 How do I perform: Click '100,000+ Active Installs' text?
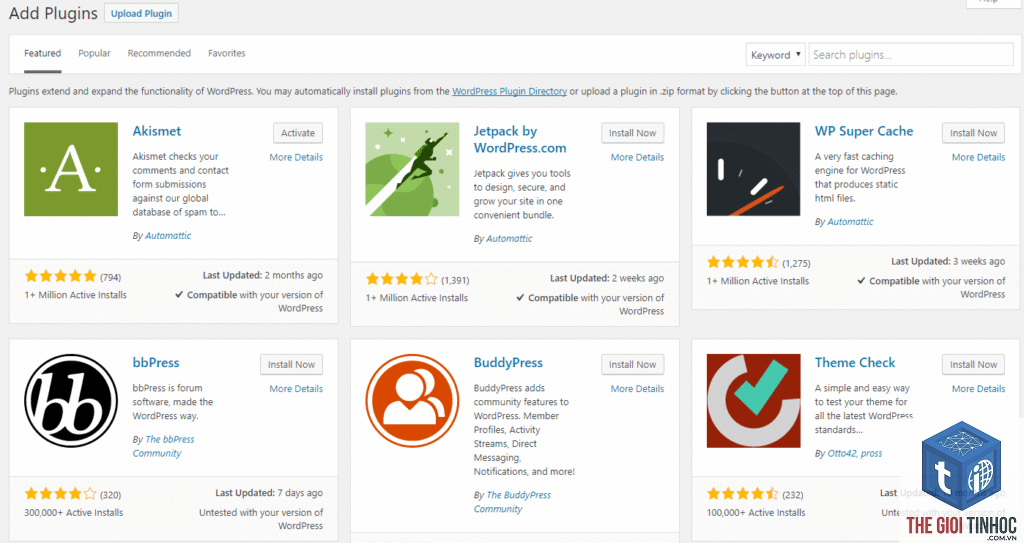756,512
